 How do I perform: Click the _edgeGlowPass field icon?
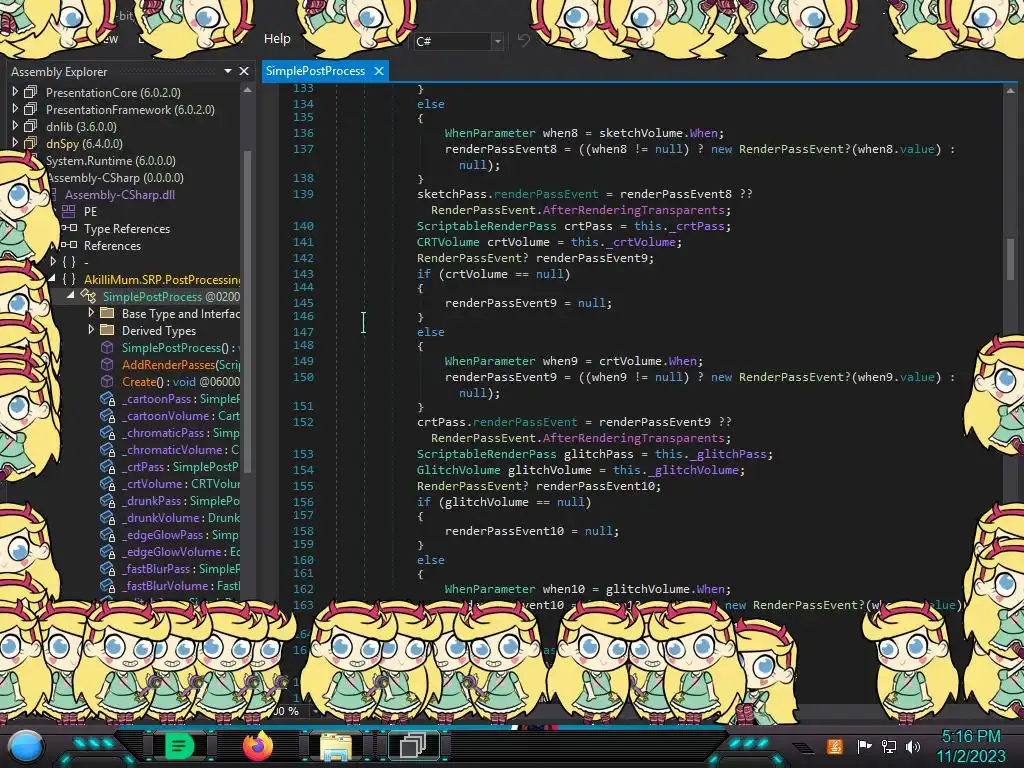pyautogui.click(x=108, y=535)
